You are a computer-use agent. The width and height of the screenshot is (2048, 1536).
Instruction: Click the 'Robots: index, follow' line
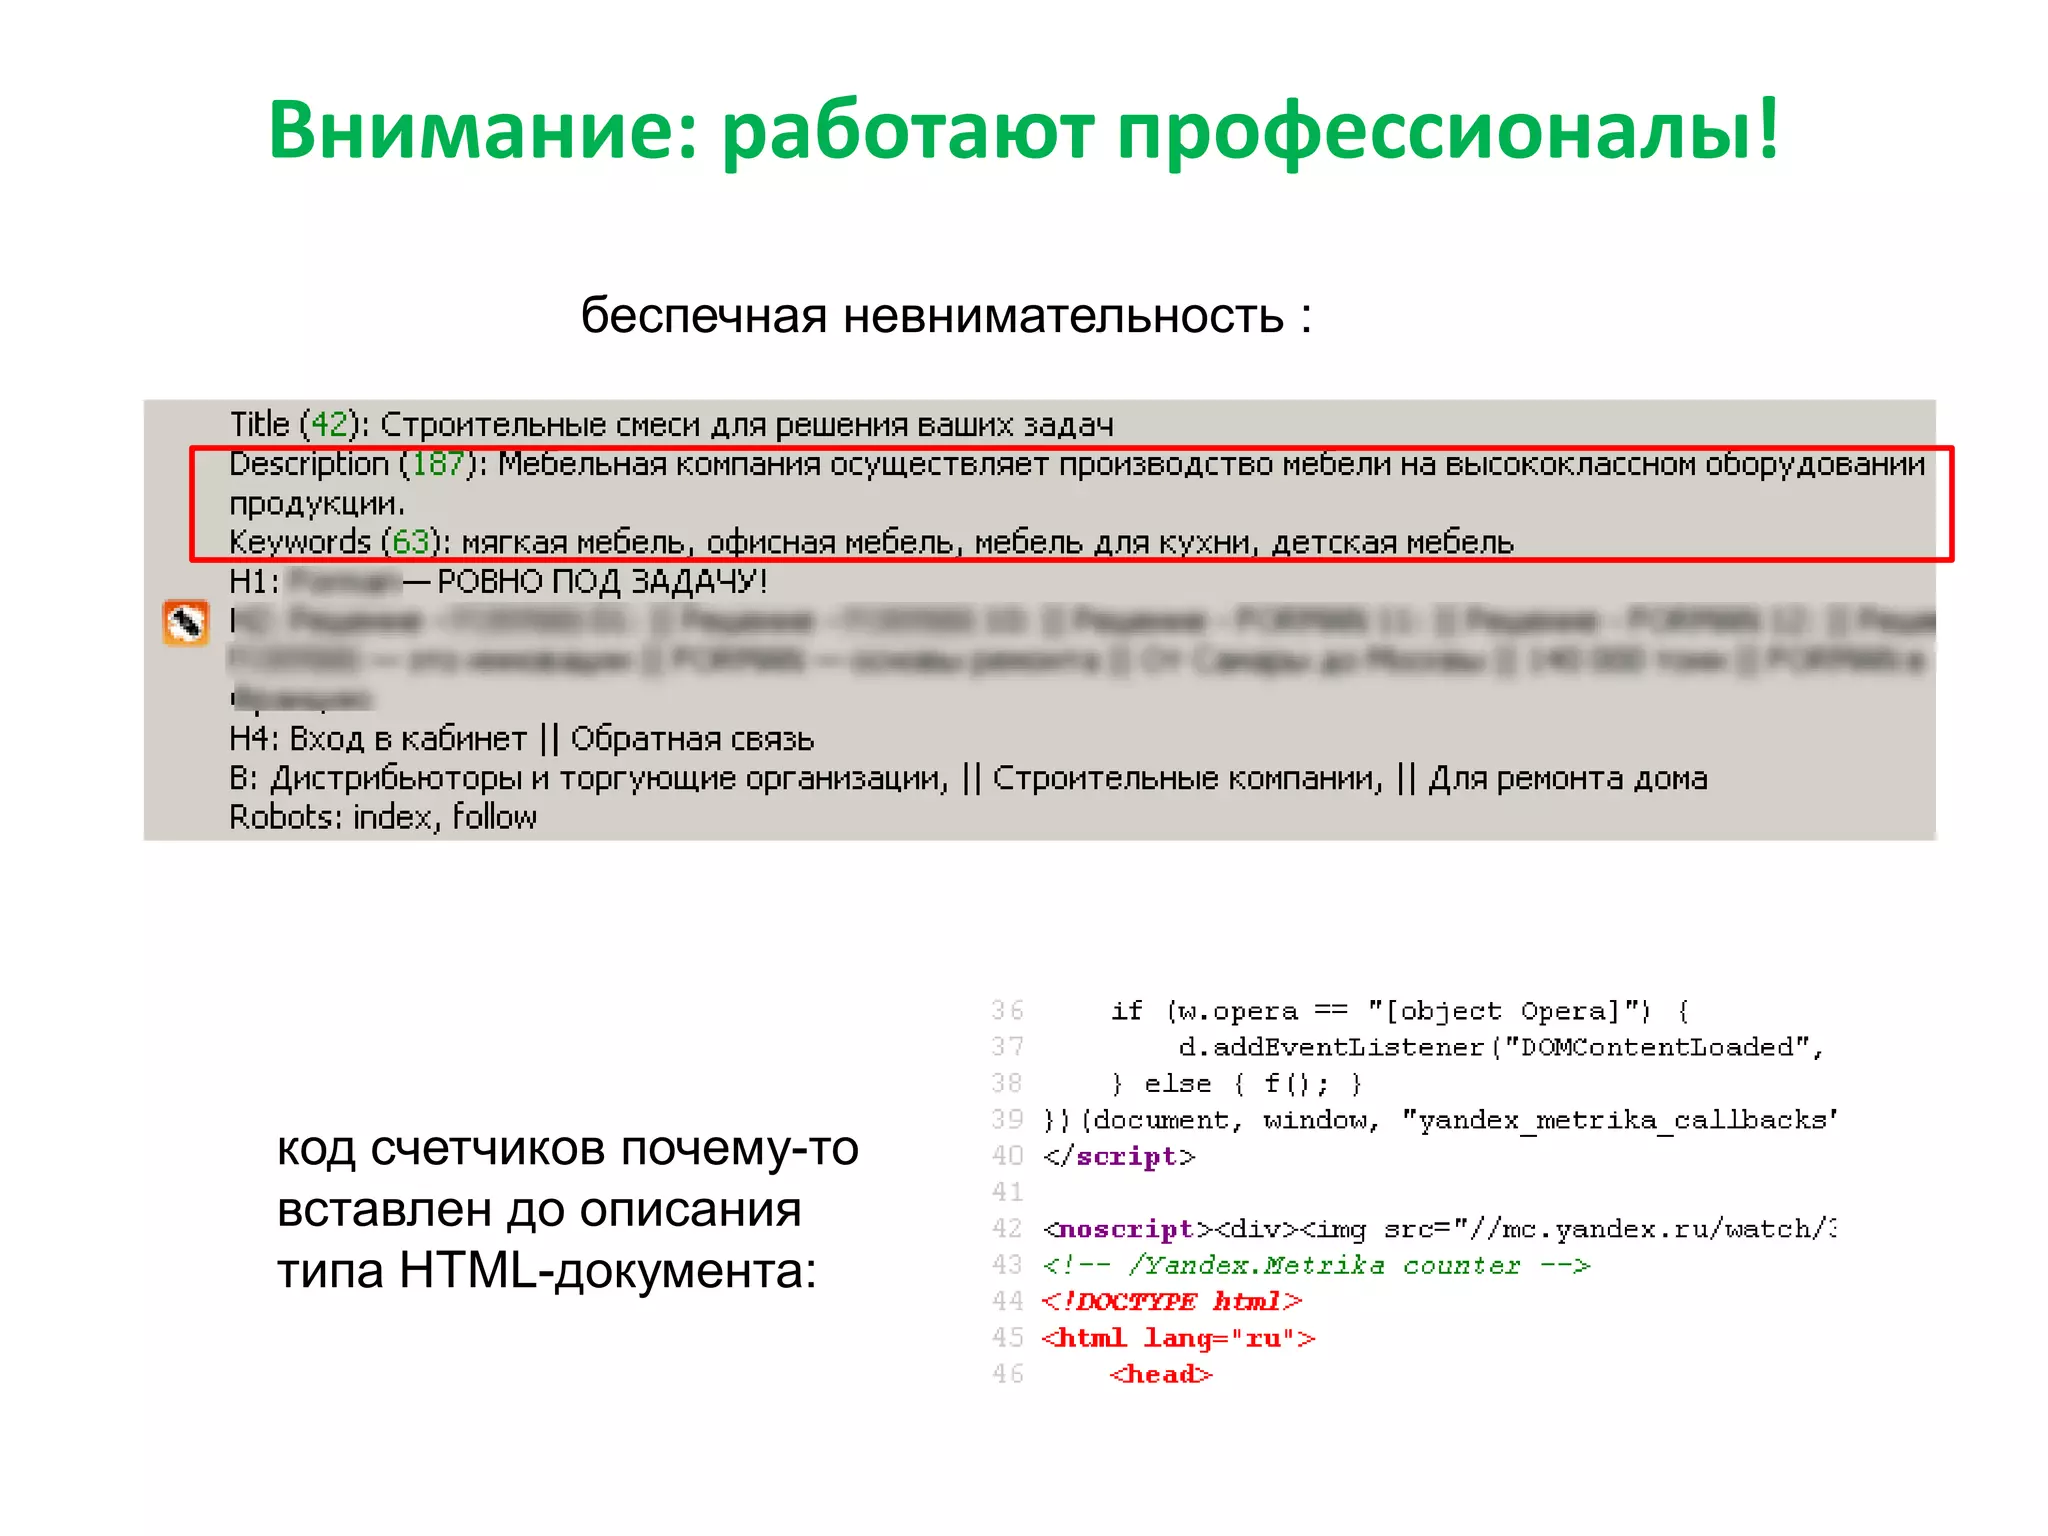point(383,817)
